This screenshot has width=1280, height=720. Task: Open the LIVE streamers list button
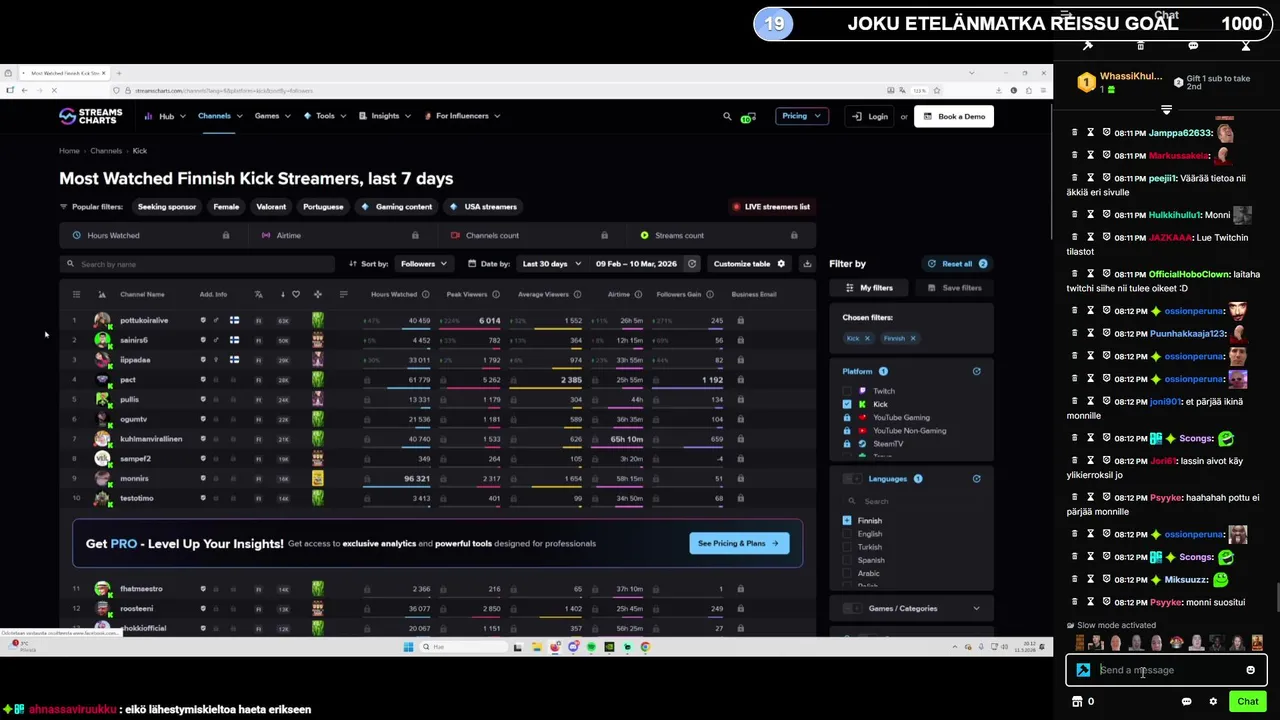tap(770, 207)
